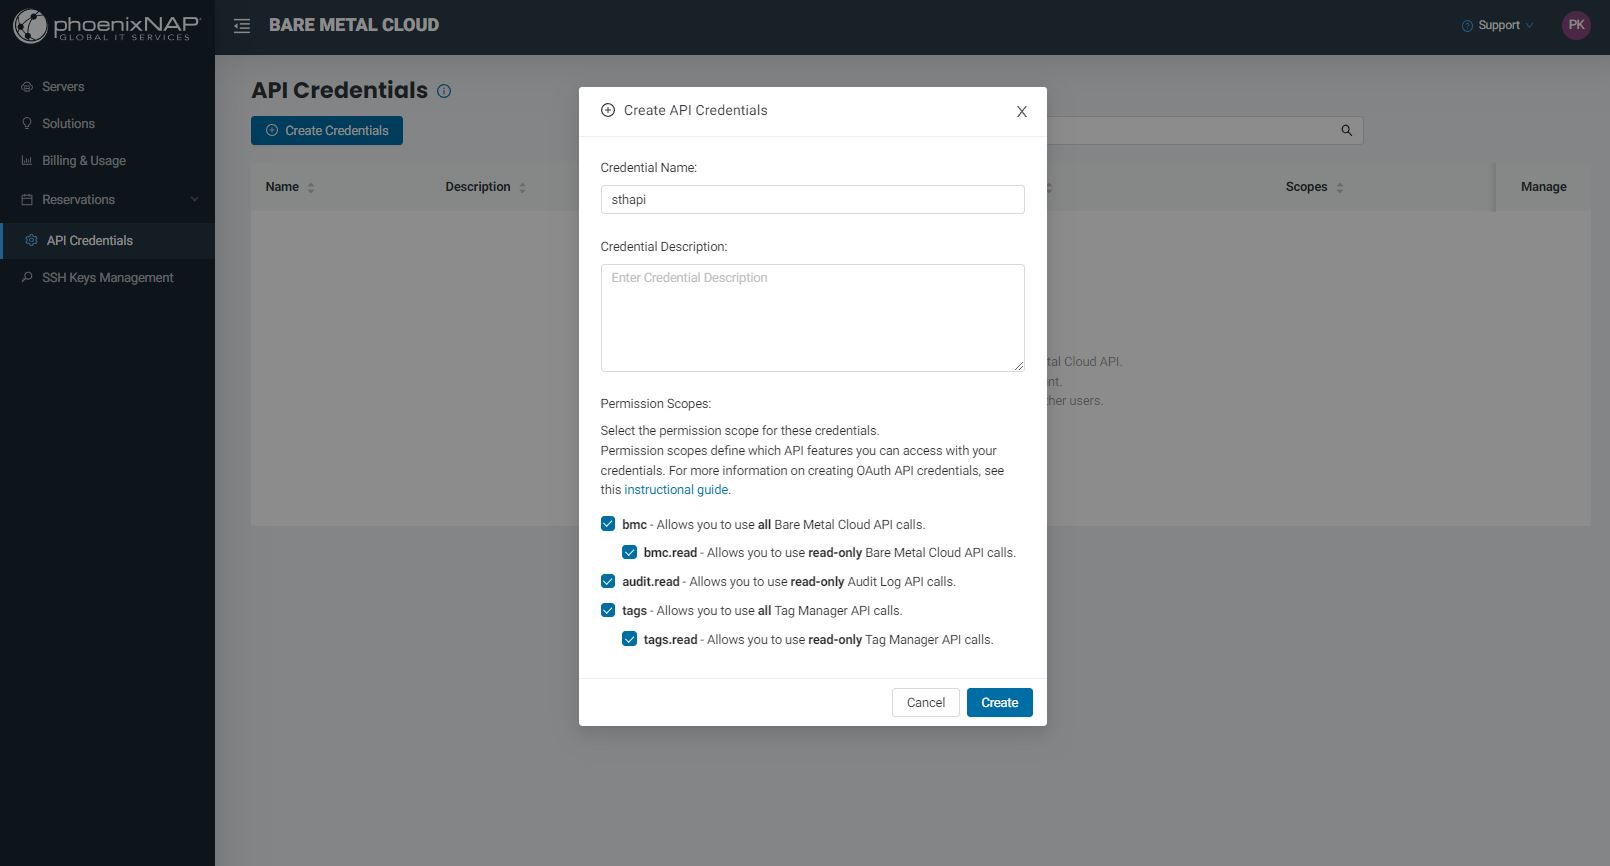Uncheck the bmc.read scope checkbox
This screenshot has width=1610, height=866.
629,552
